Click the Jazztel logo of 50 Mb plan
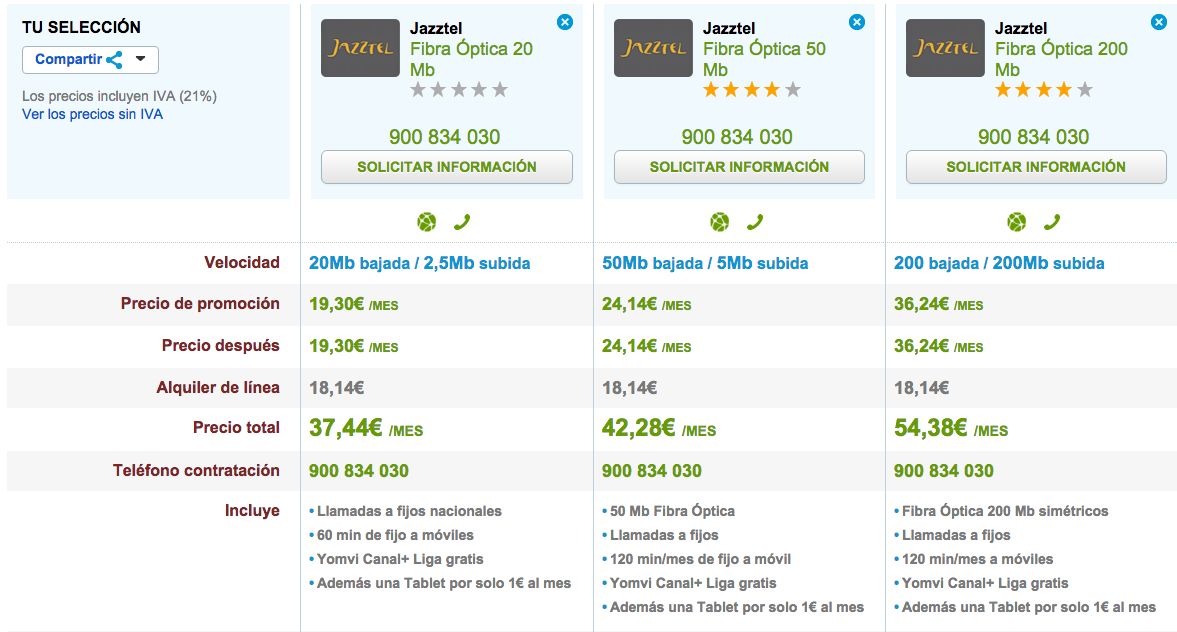Screen dimensions: 1177x632 pyautogui.click(x=653, y=48)
